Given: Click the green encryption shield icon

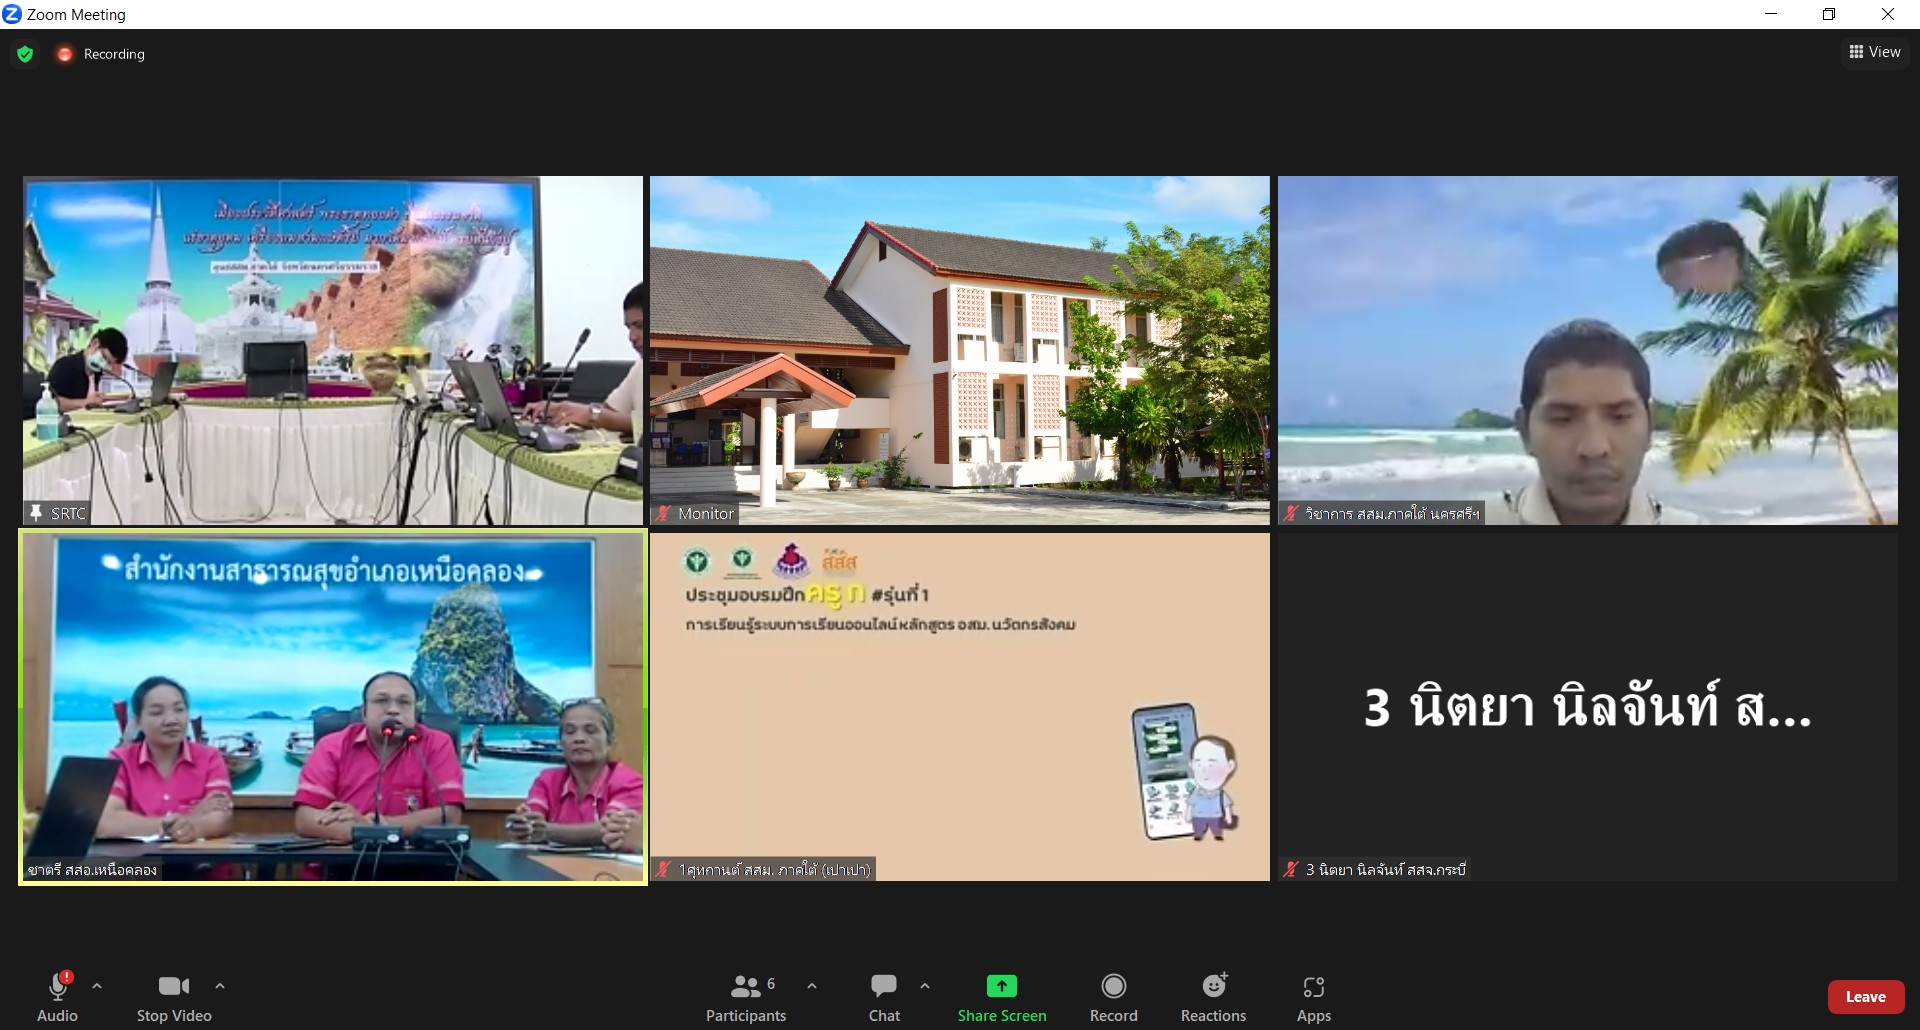Looking at the screenshot, I should pyautogui.click(x=25, y=54).
